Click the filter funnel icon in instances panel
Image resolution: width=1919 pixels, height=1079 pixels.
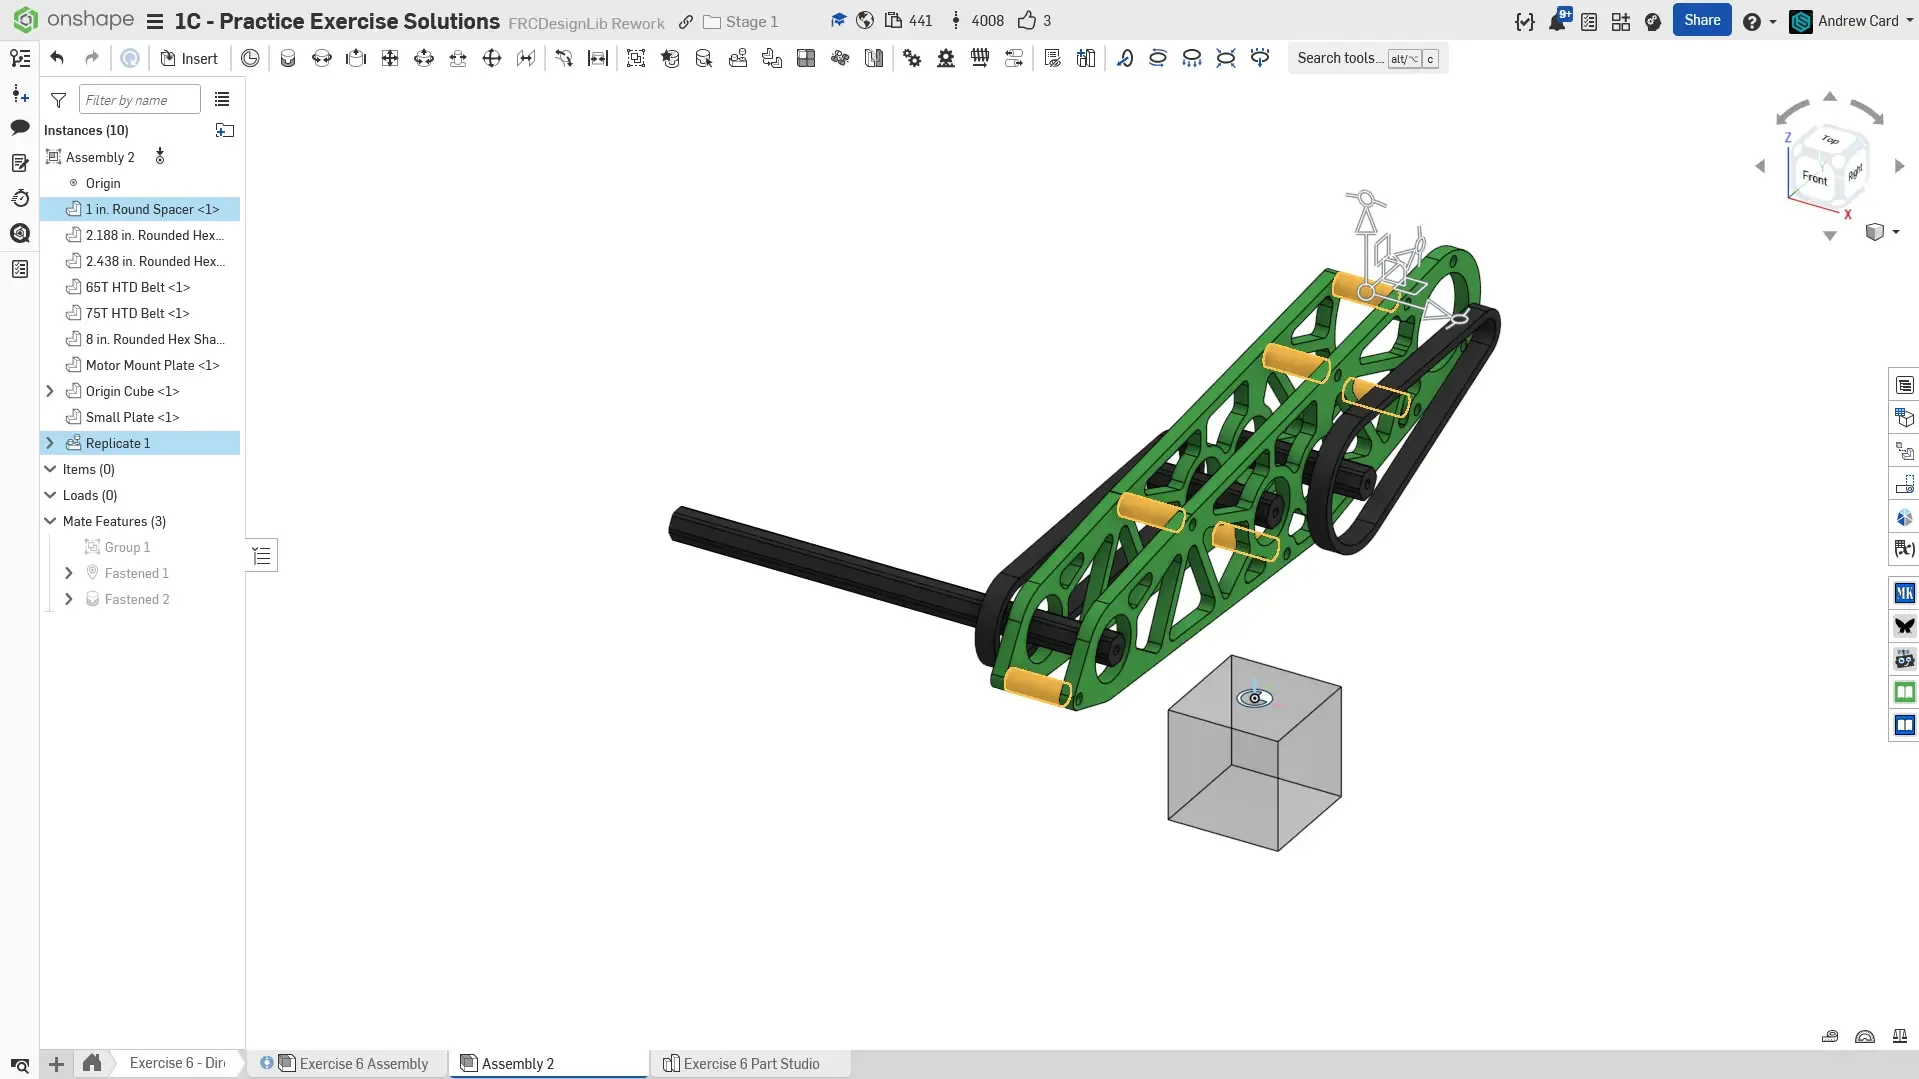[59, 100]
